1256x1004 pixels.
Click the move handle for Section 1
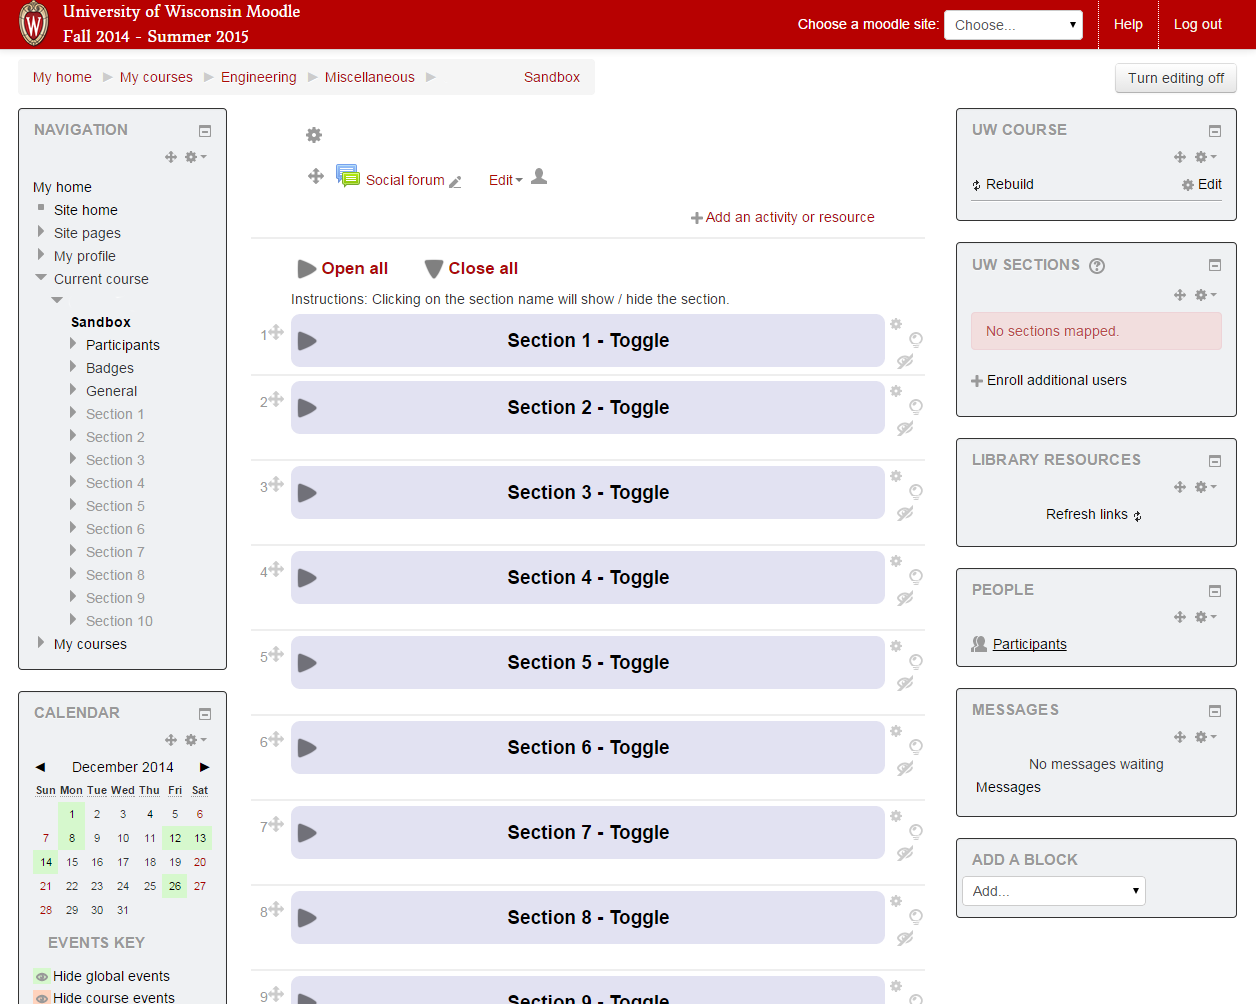pos(276,332)
